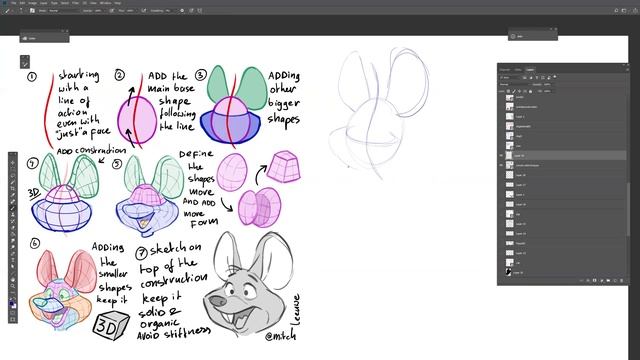Open smoothing options gear
This screenshot has height=360, width=640.
[x=182, y=11]
